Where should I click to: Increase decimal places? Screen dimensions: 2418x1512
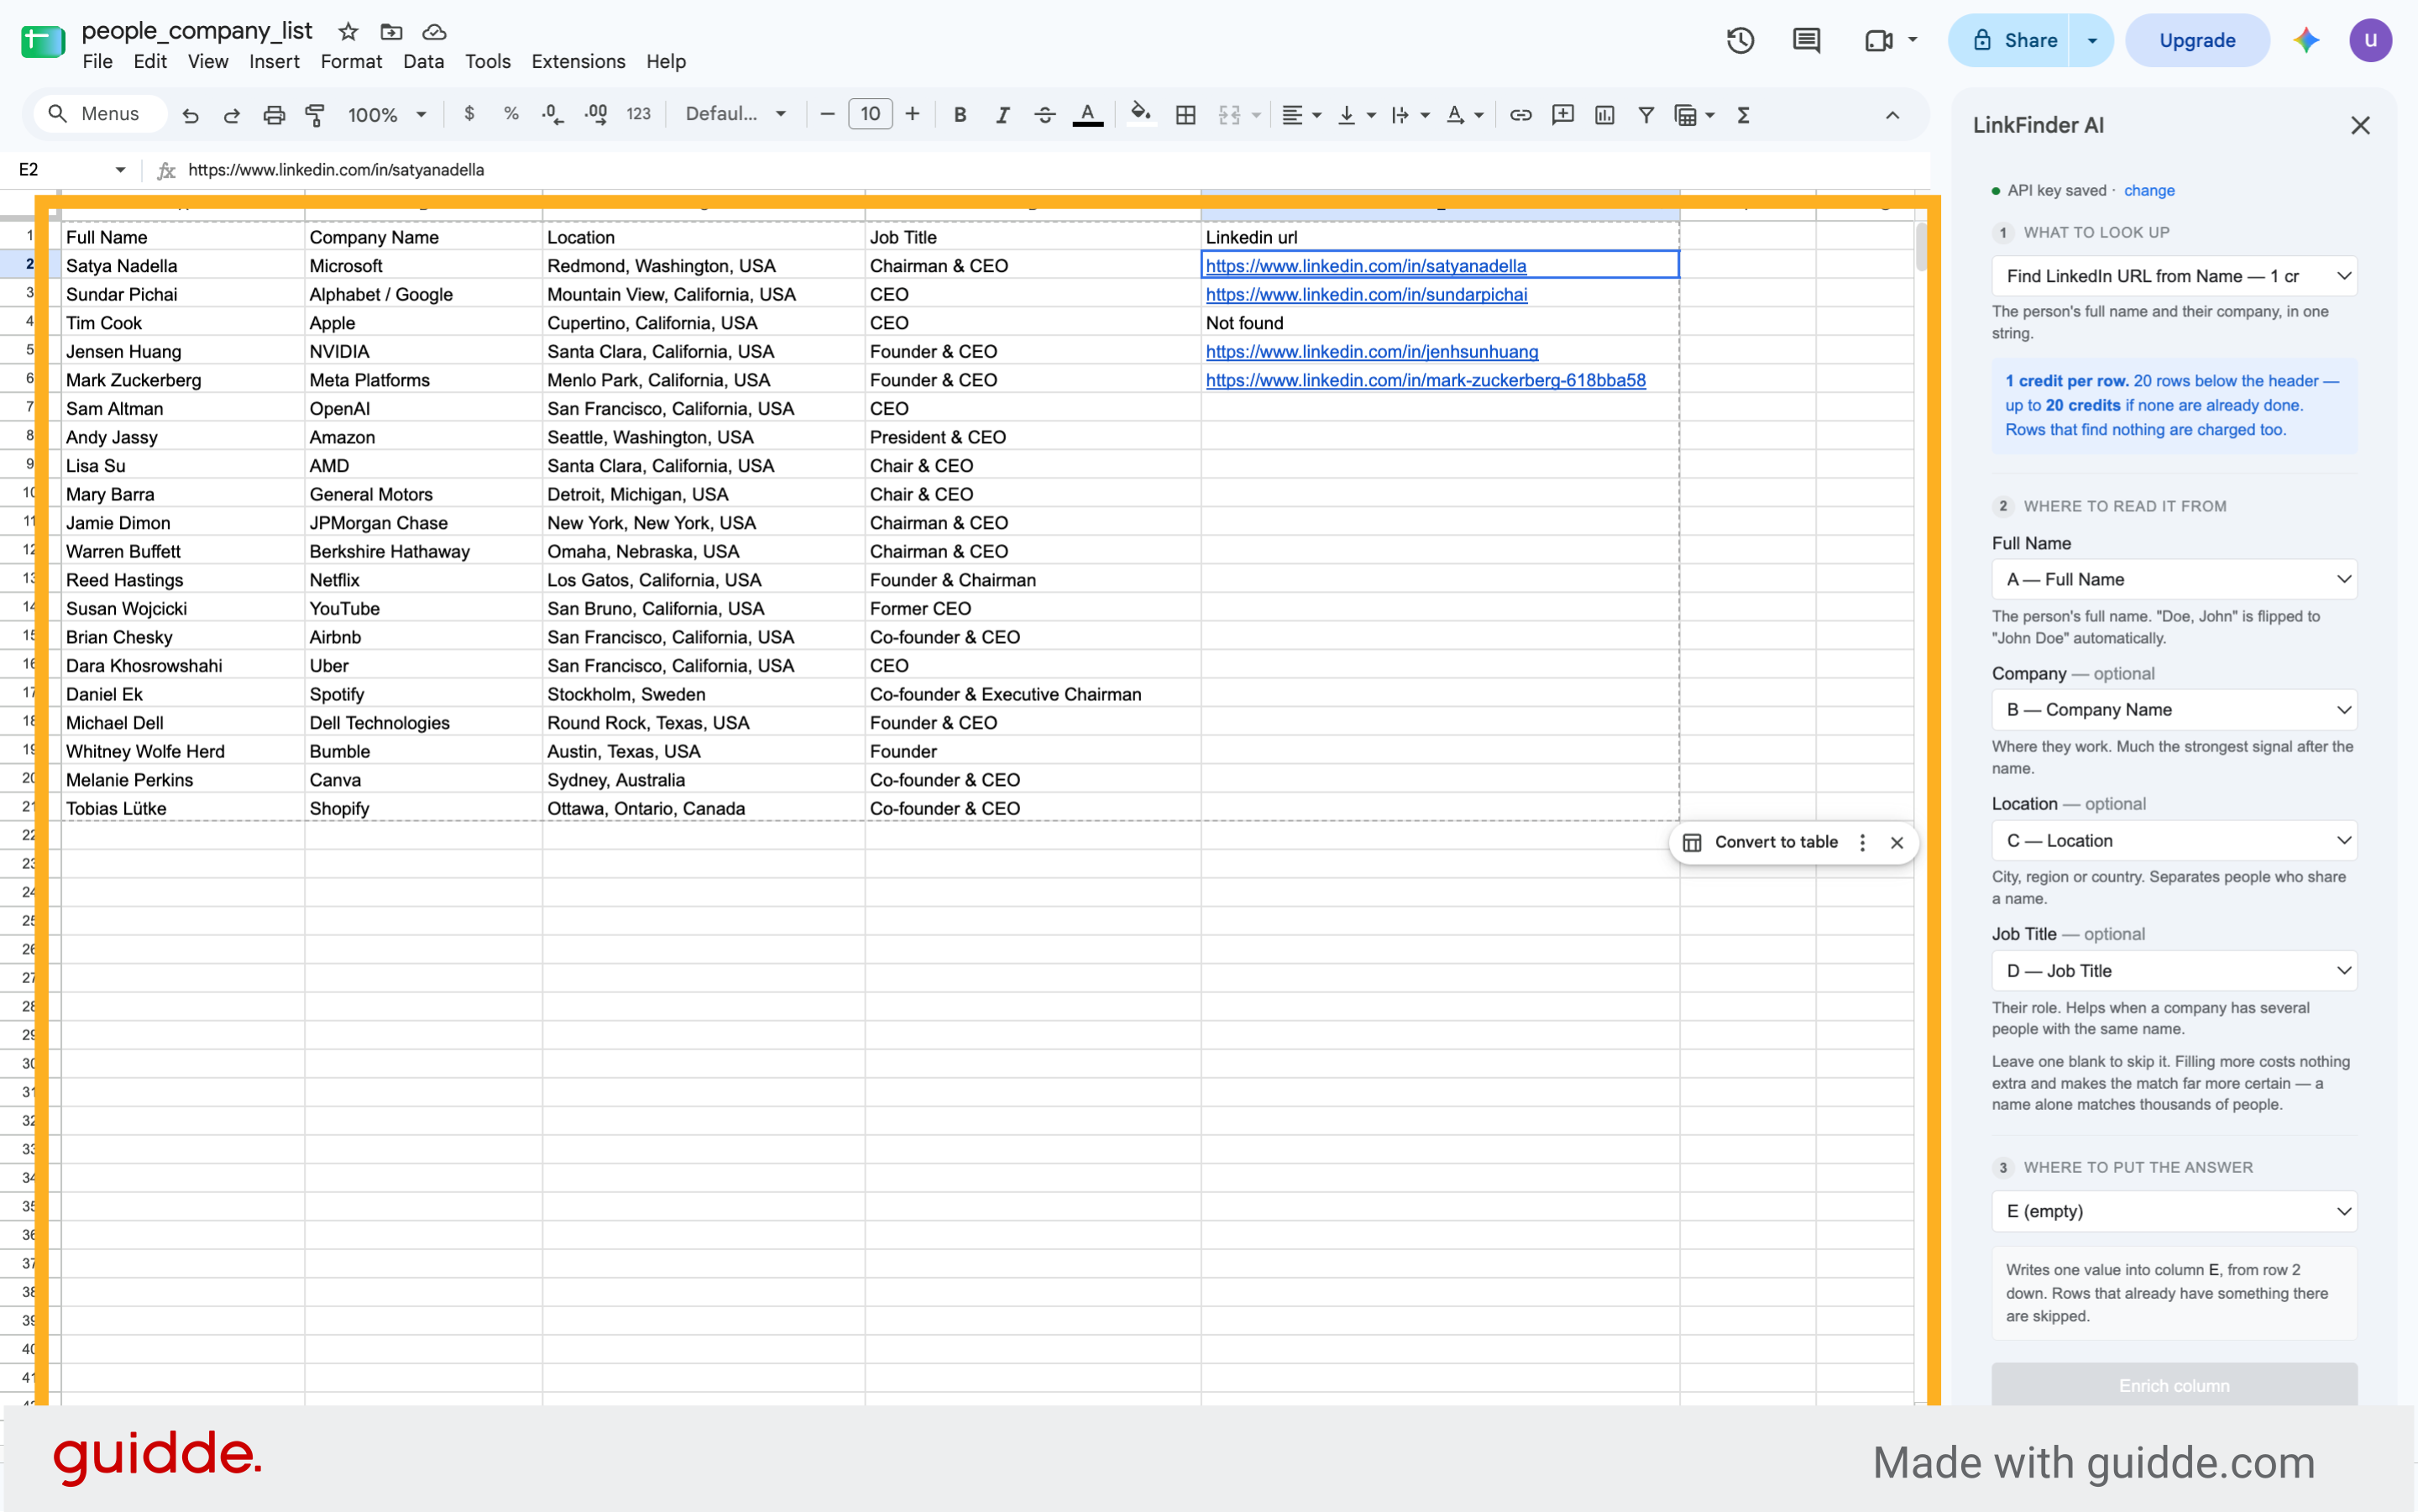click(596, 114)
